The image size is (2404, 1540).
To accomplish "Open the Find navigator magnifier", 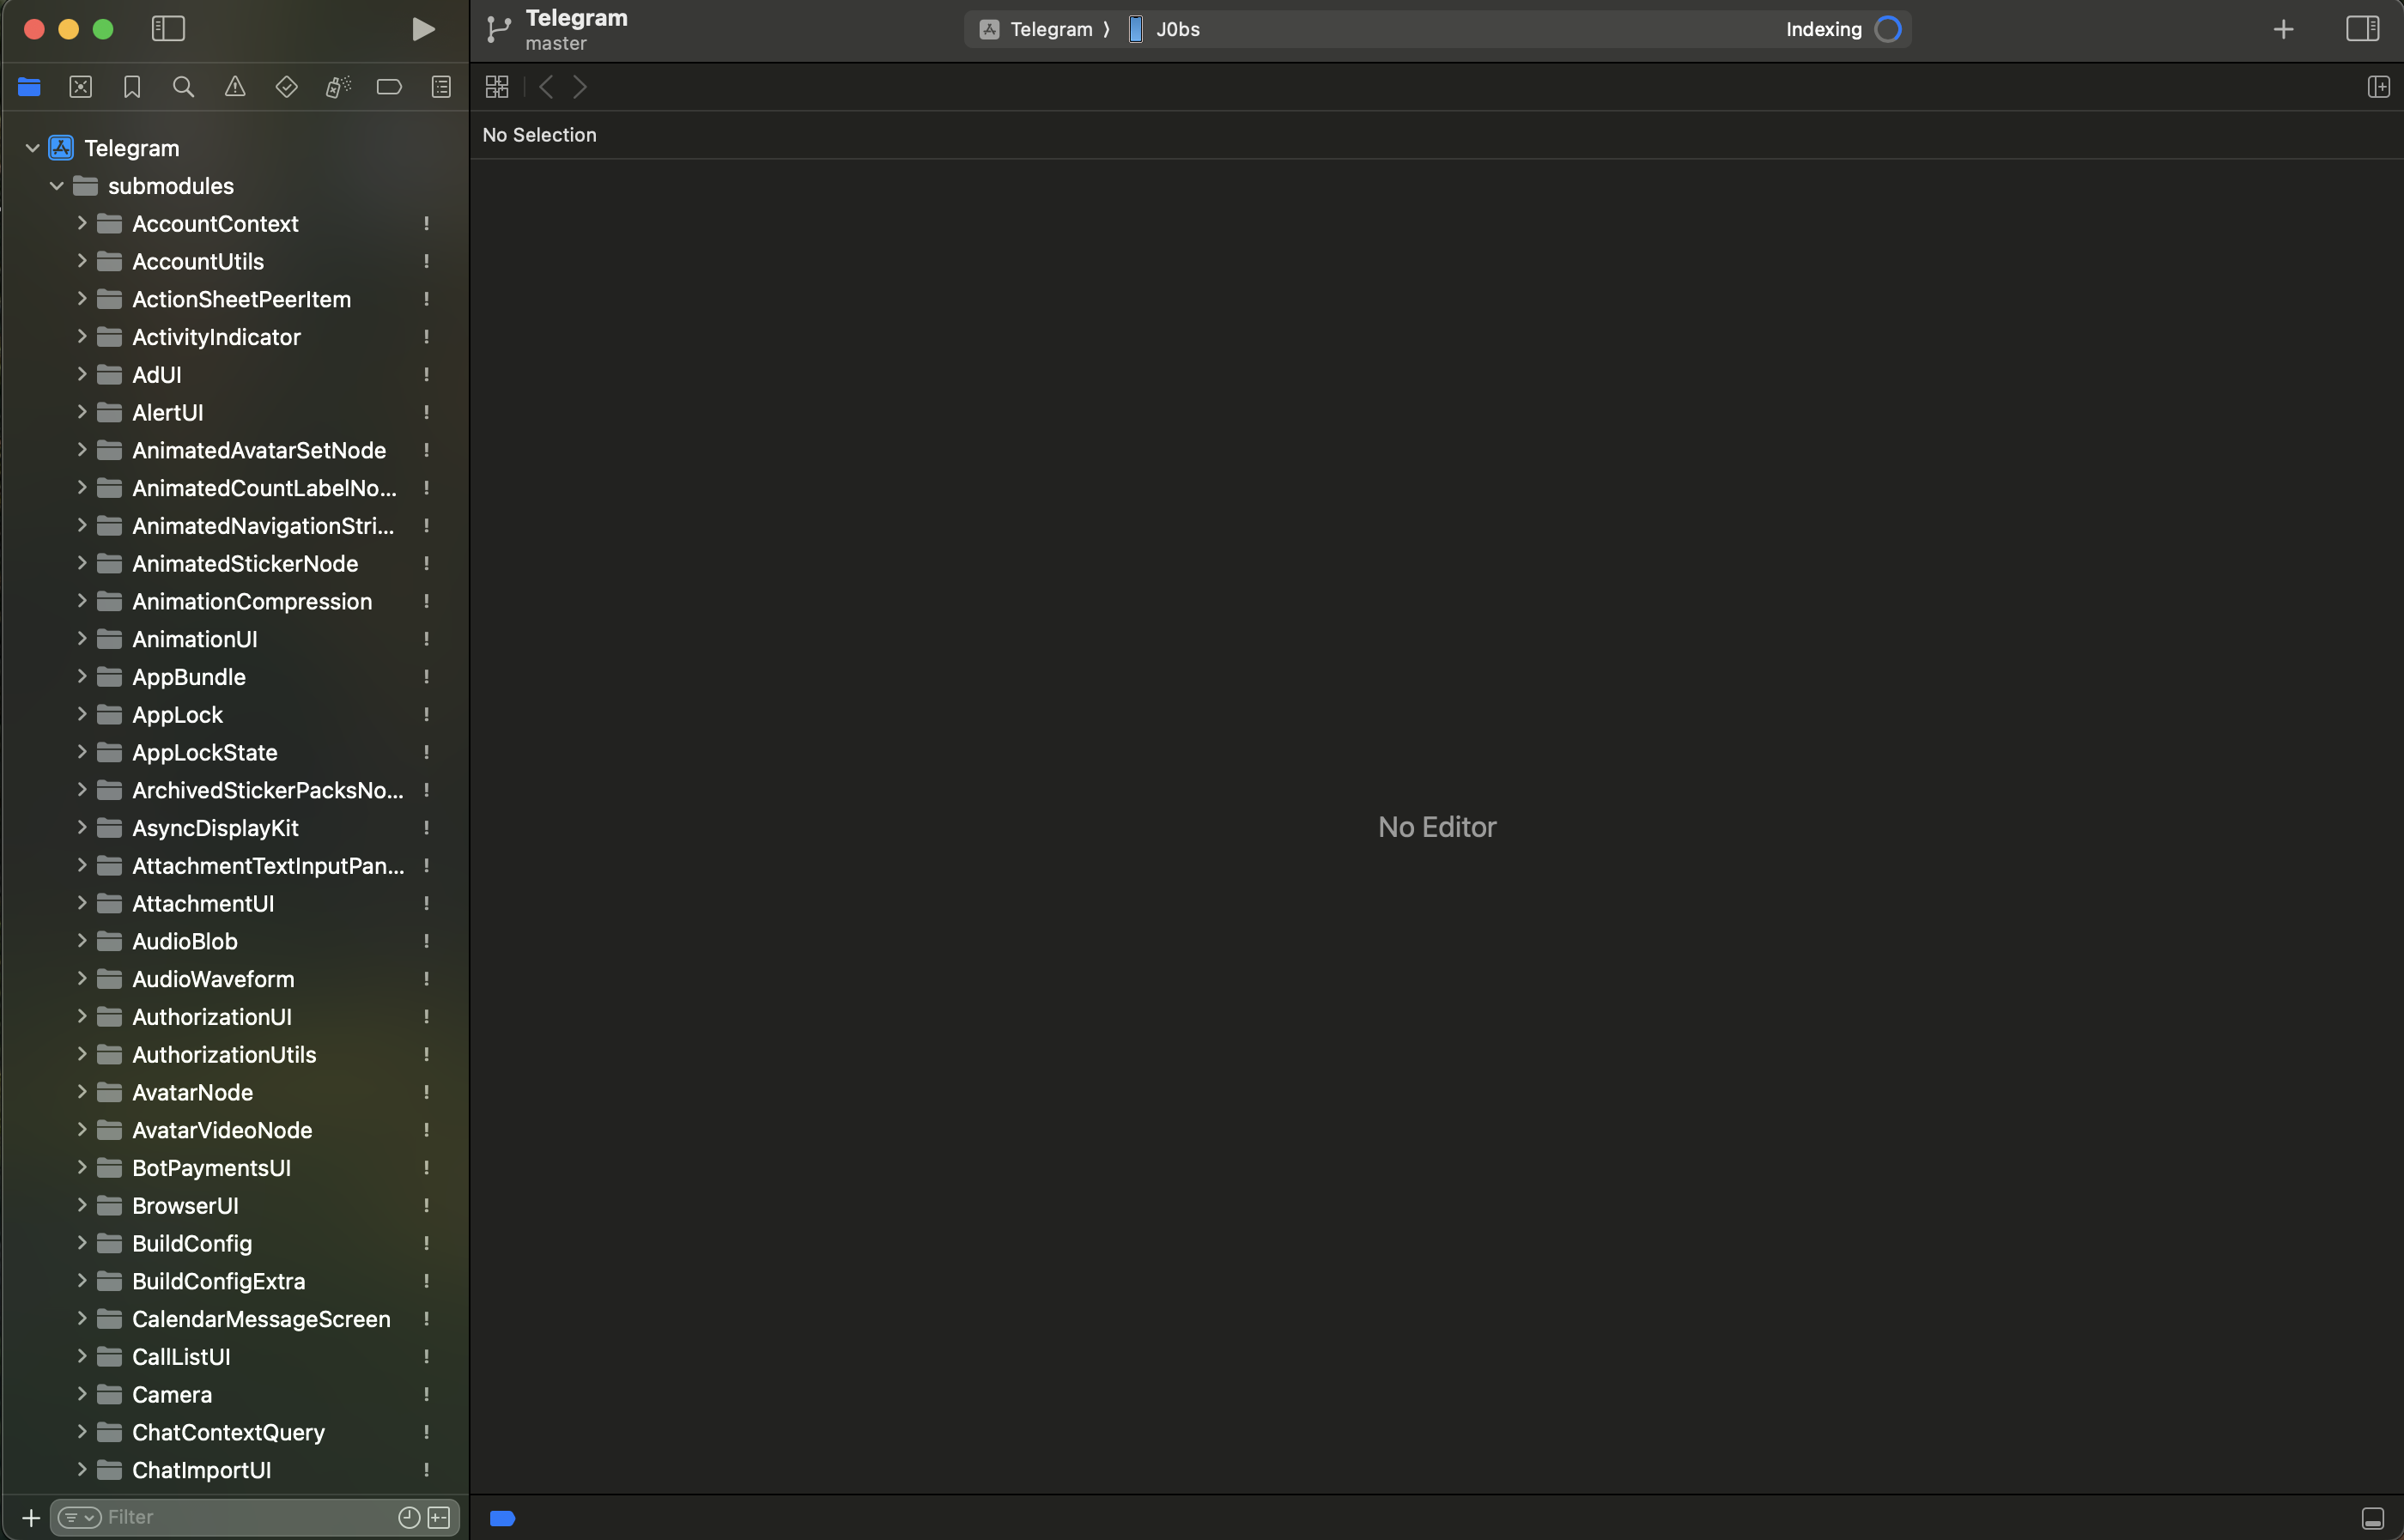I will pos(183,87).
